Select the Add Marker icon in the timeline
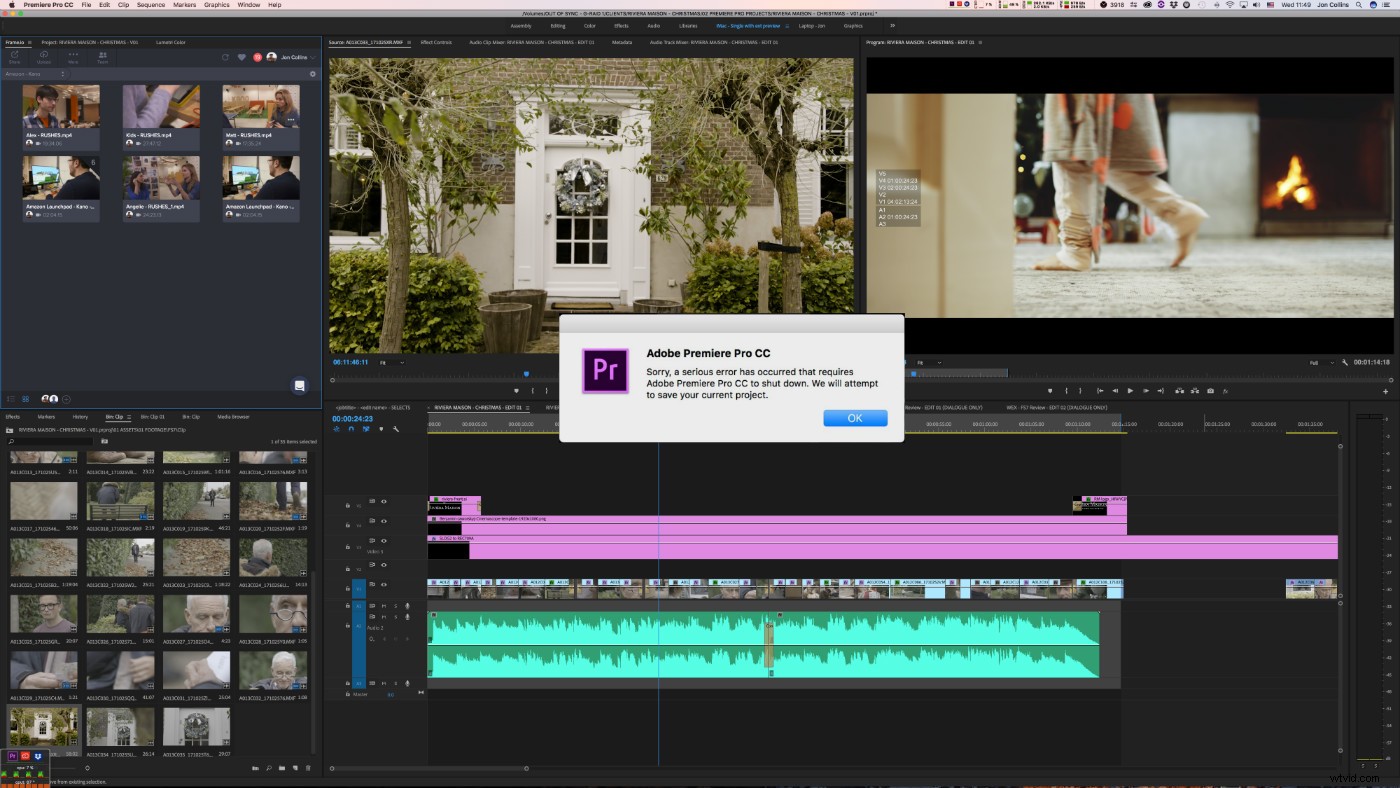 point(381,428)
